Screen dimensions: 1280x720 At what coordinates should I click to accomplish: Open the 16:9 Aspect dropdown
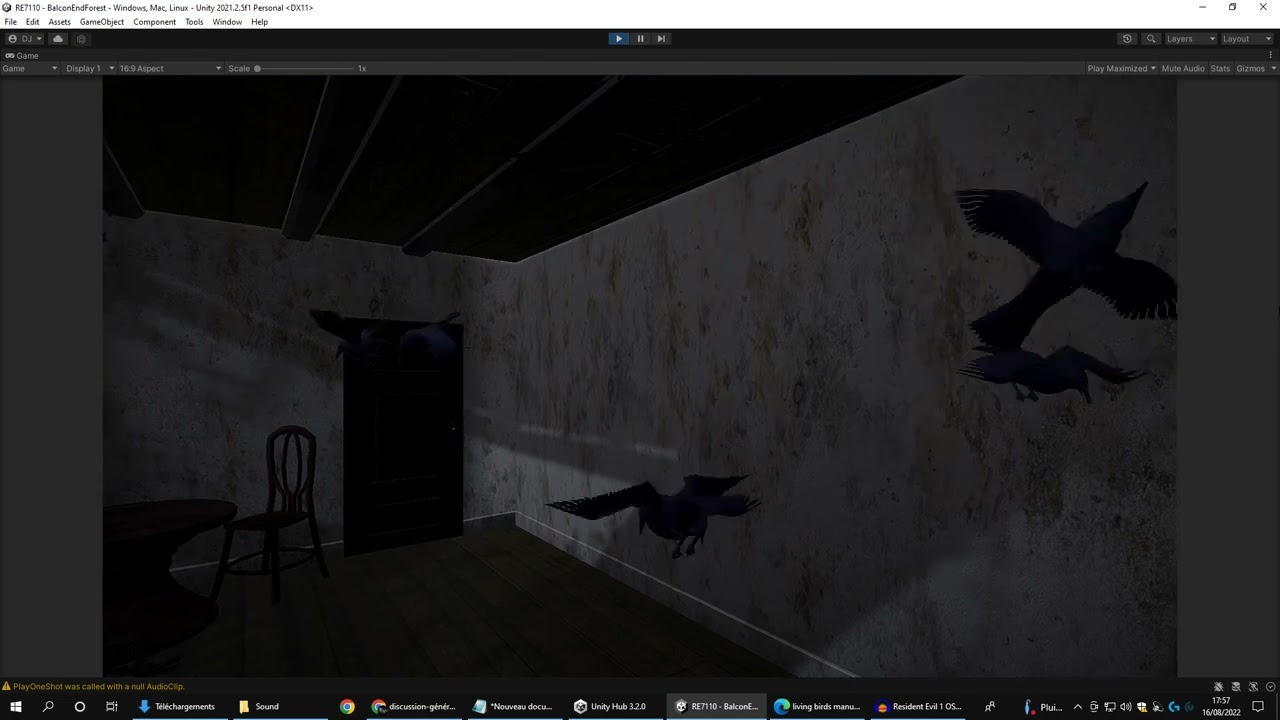tap(170, 68)
